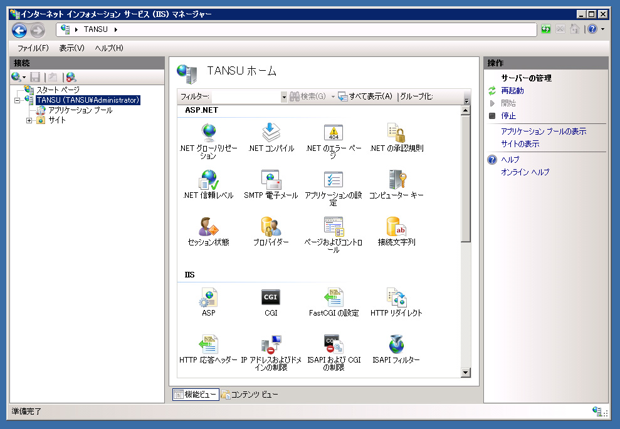
Task: Collapse the TANSU server tree node
Action: tap(17, 100)
